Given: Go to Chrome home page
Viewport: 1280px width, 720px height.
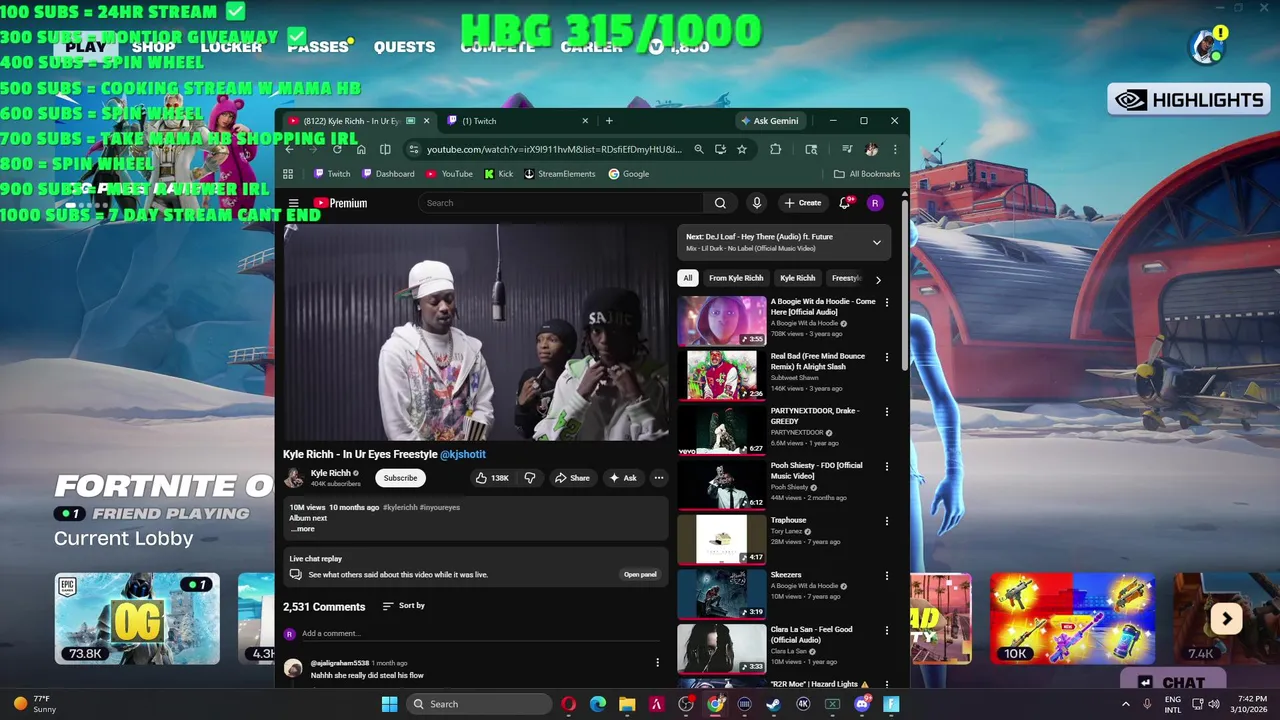Looking at the screenshot, I should (361, 149).
